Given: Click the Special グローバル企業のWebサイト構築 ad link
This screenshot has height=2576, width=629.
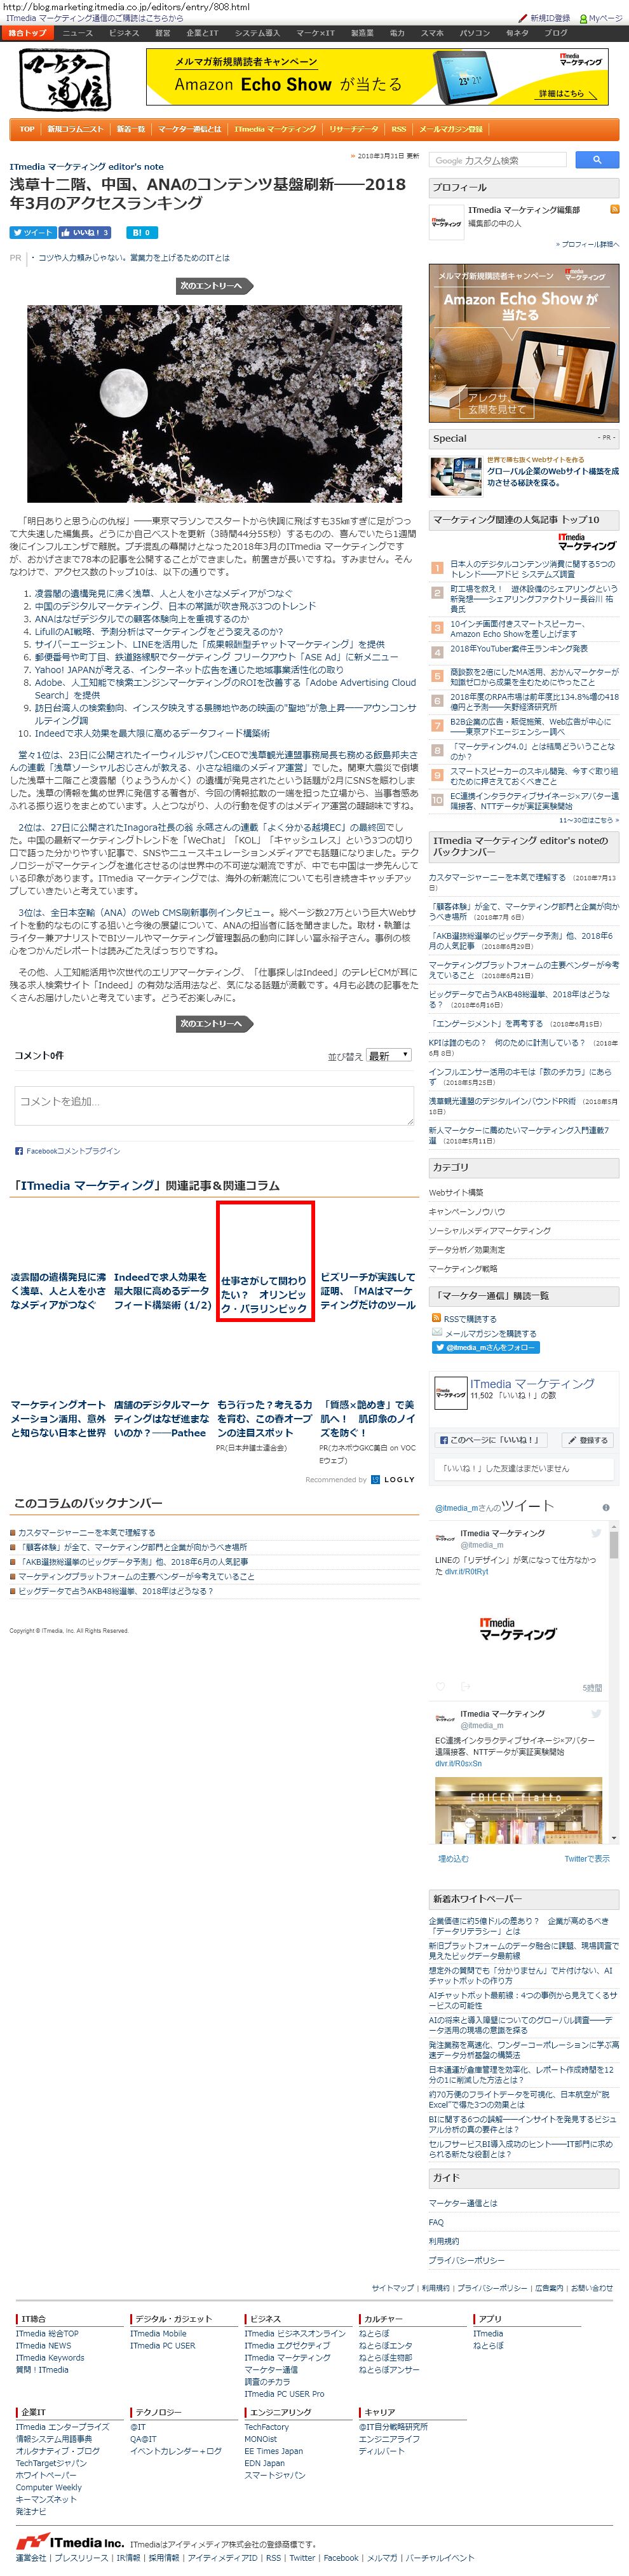Looking at the screenshot, I should 552,476.
